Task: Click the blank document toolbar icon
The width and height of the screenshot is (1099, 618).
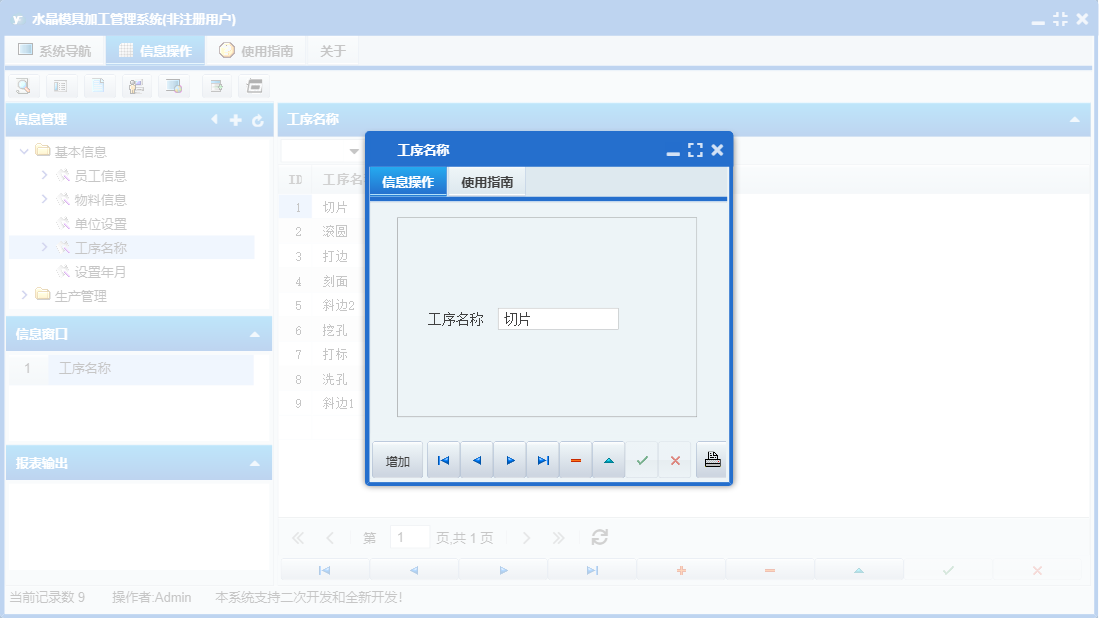Action: coord(99,86)
